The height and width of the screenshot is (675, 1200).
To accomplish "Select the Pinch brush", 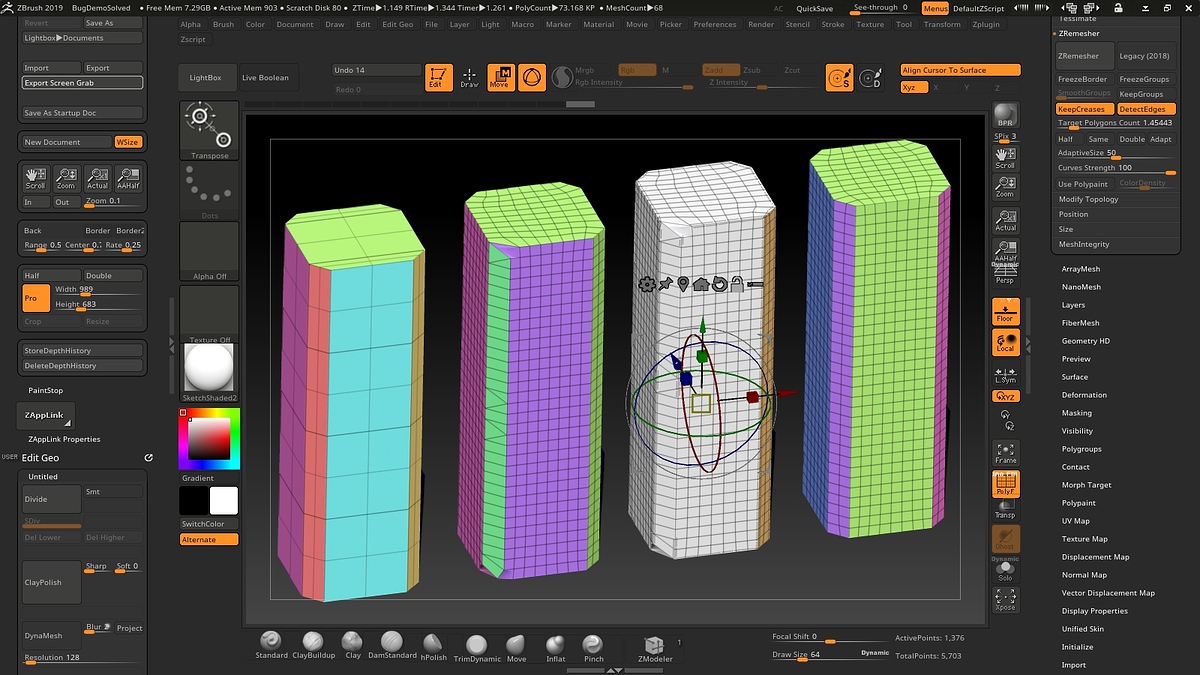I will [x=593, y=646].
